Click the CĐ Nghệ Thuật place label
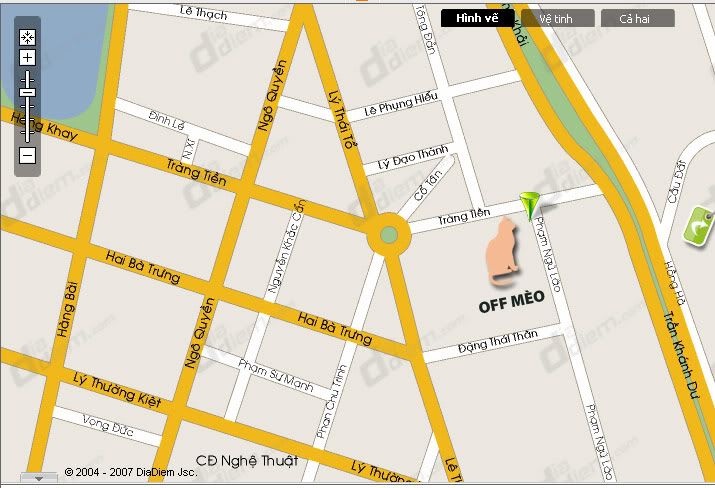This screenshot has height=488, width=715. (x=247, y=461)
